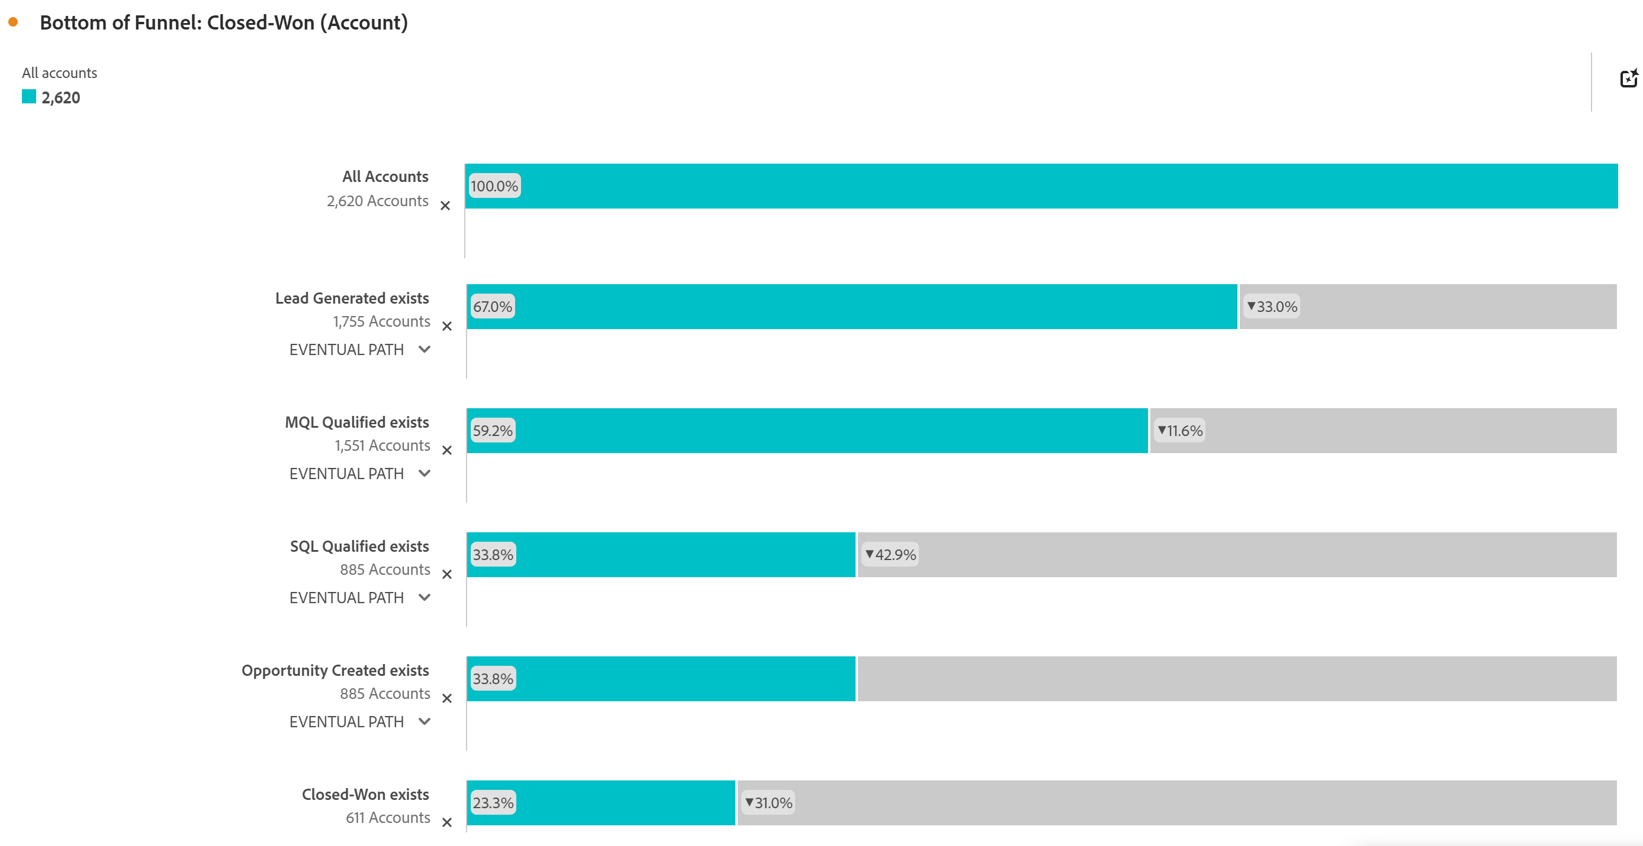Click the orange dot beside the panel title
This screenshot has width=1643, height=846.
coord(13,22)
